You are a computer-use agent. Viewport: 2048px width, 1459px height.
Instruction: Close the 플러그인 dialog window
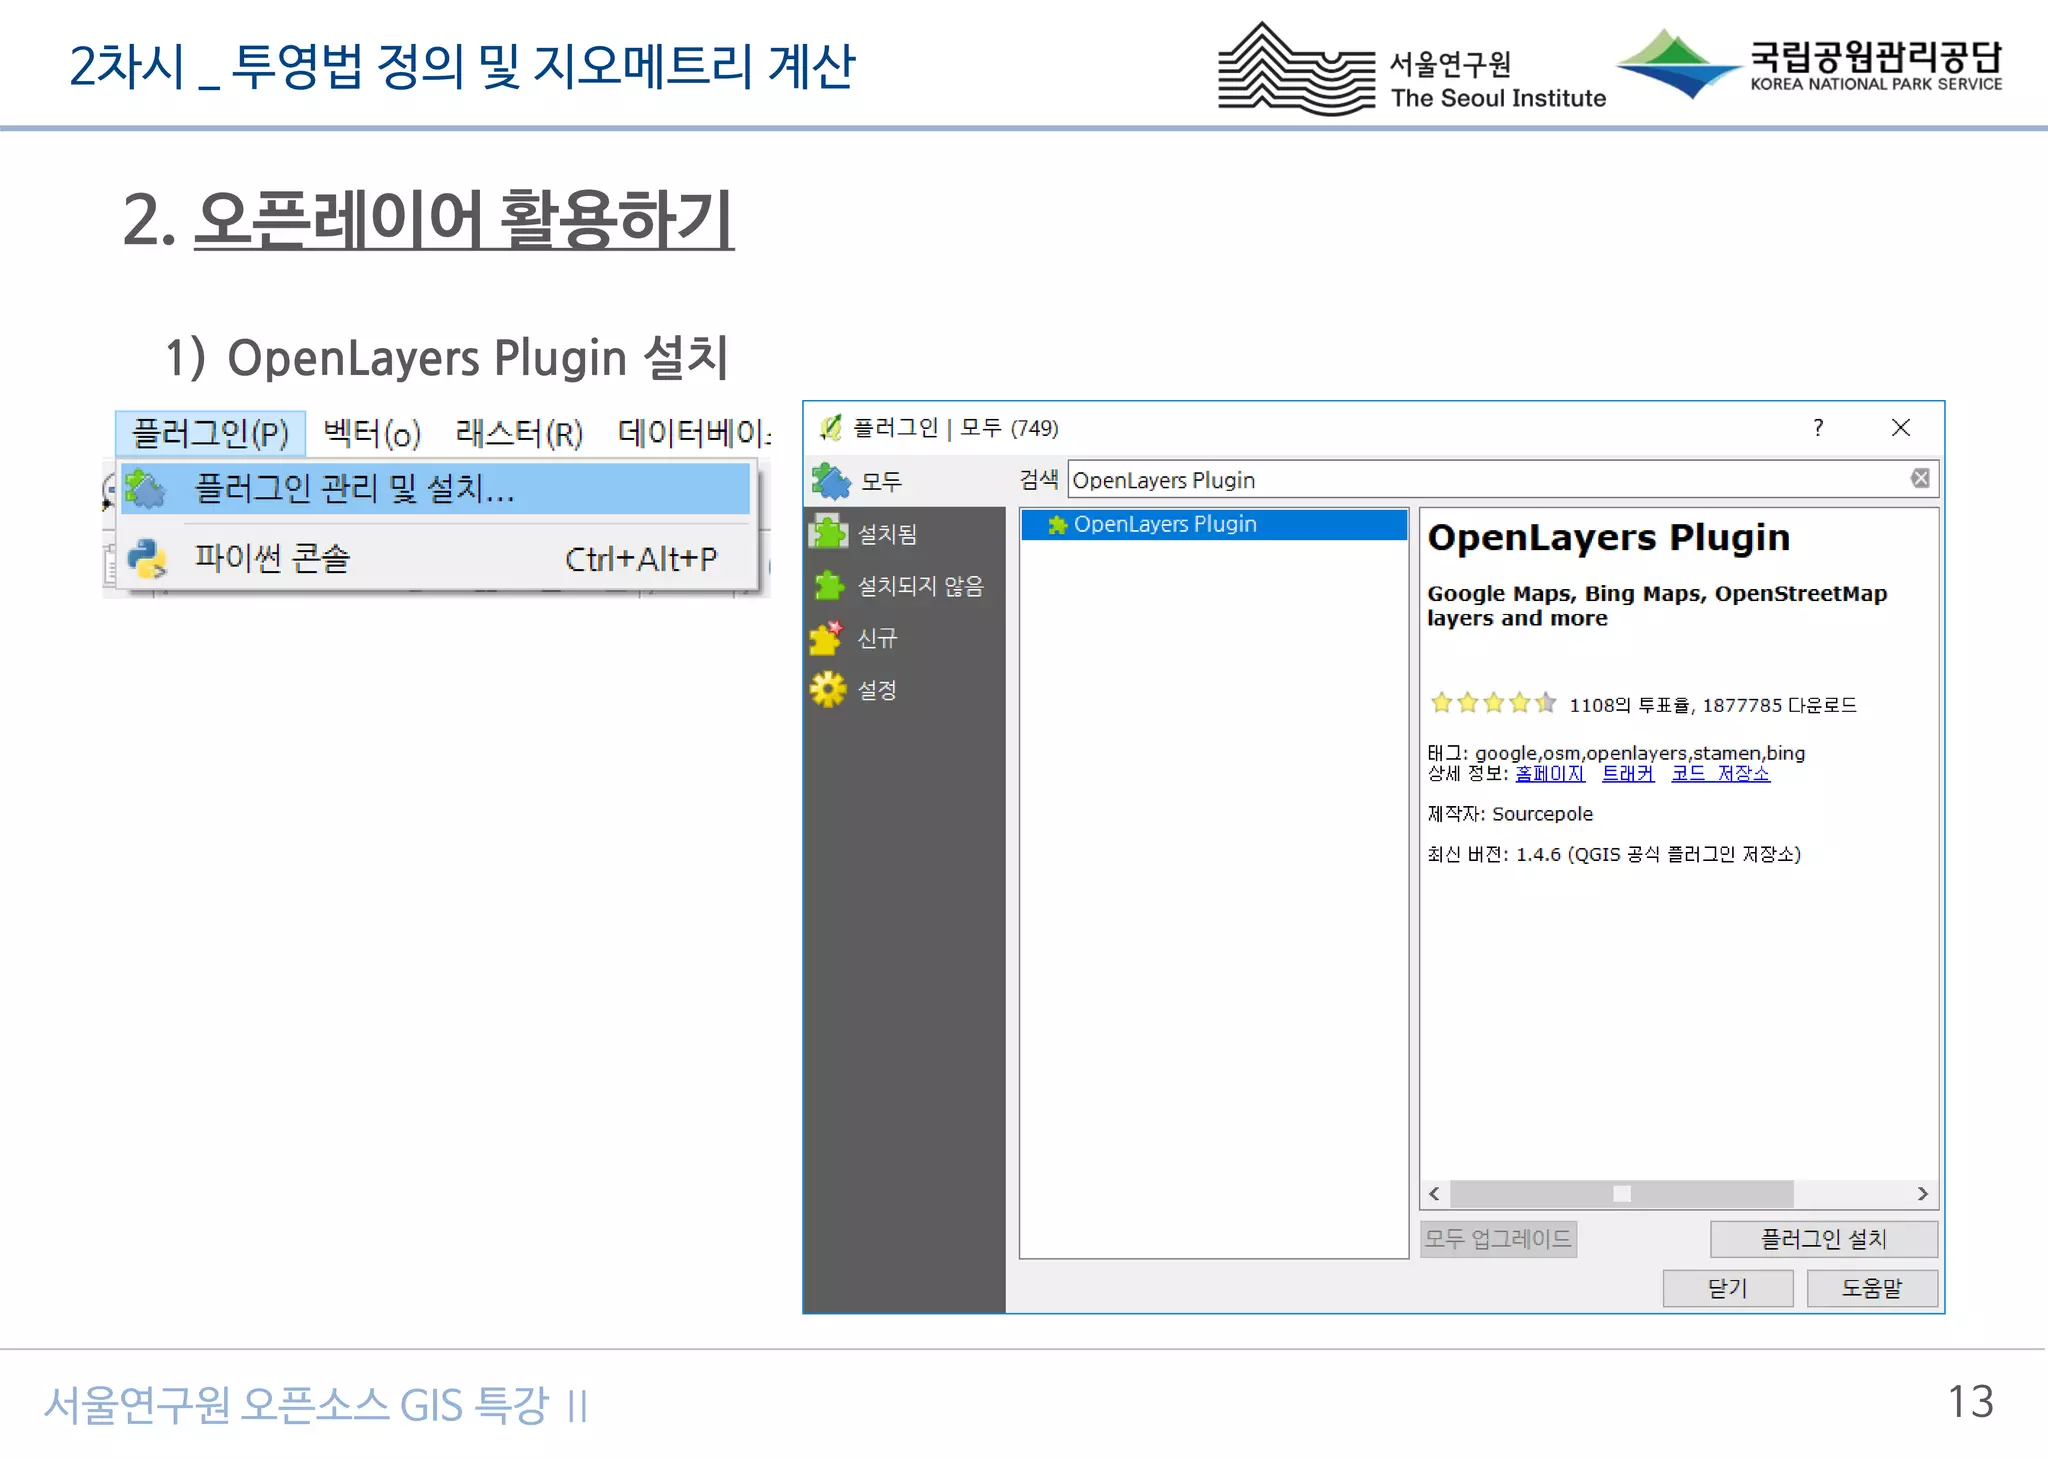(1901, 428)
